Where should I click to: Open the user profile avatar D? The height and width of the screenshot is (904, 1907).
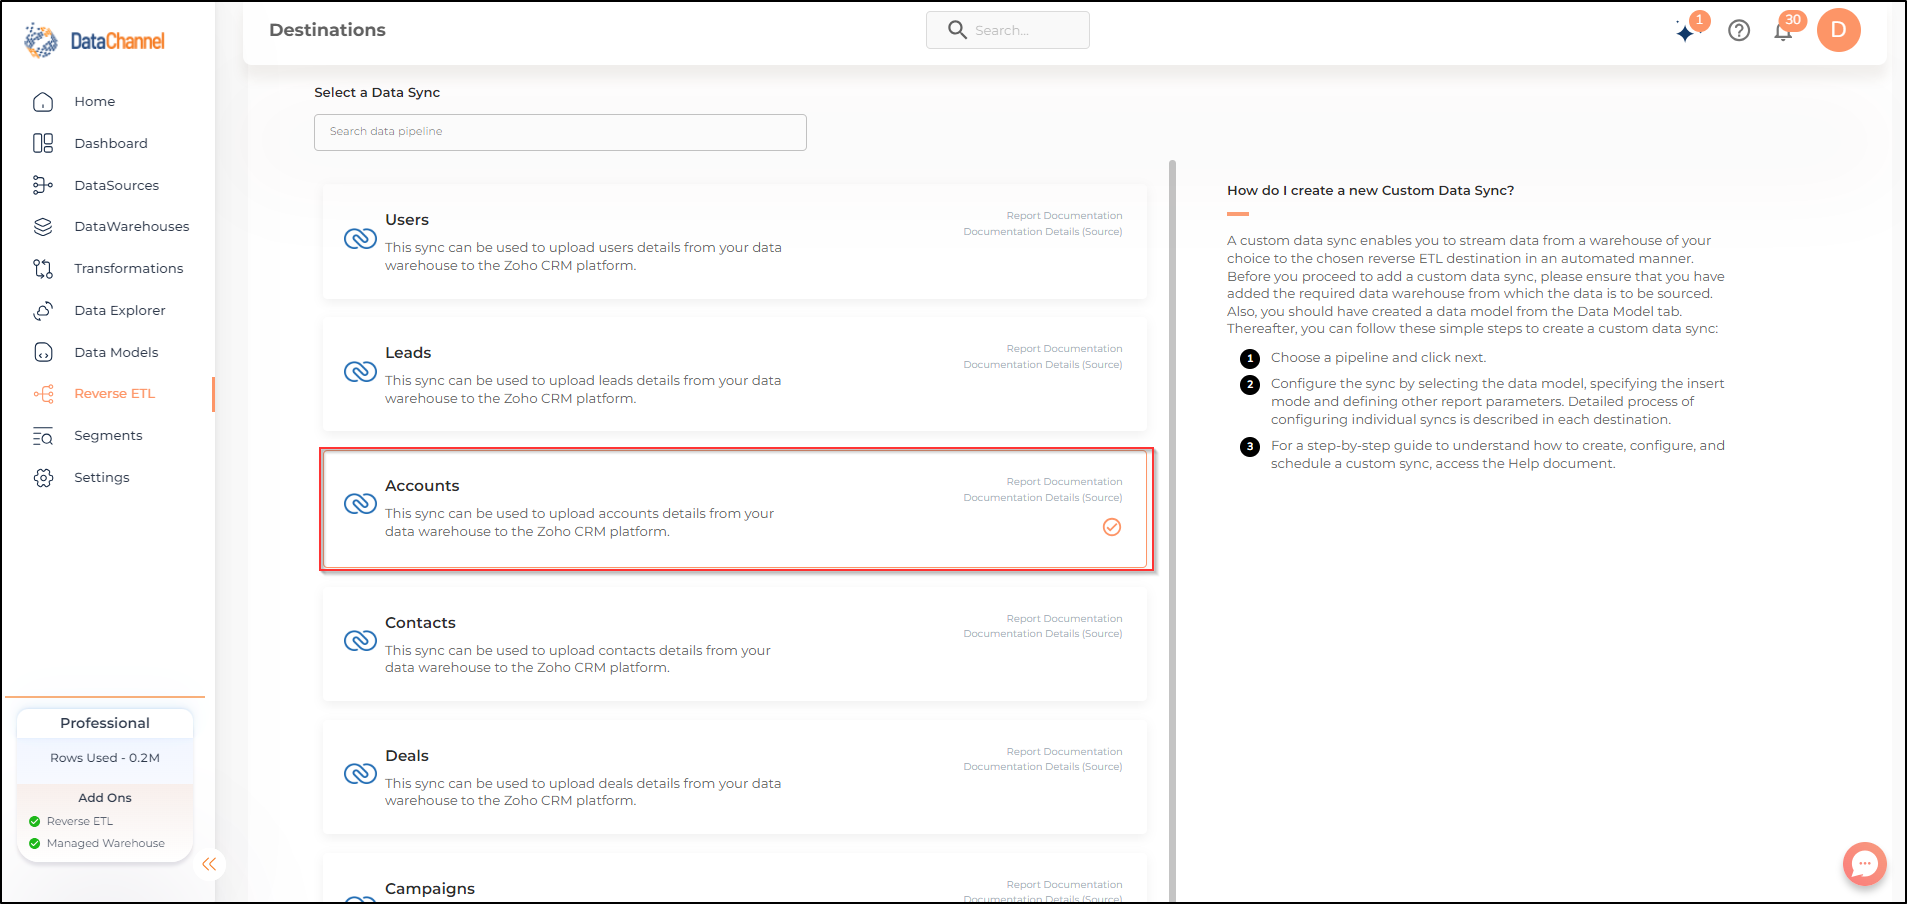pyautogui.click(x=1838, y=30)
